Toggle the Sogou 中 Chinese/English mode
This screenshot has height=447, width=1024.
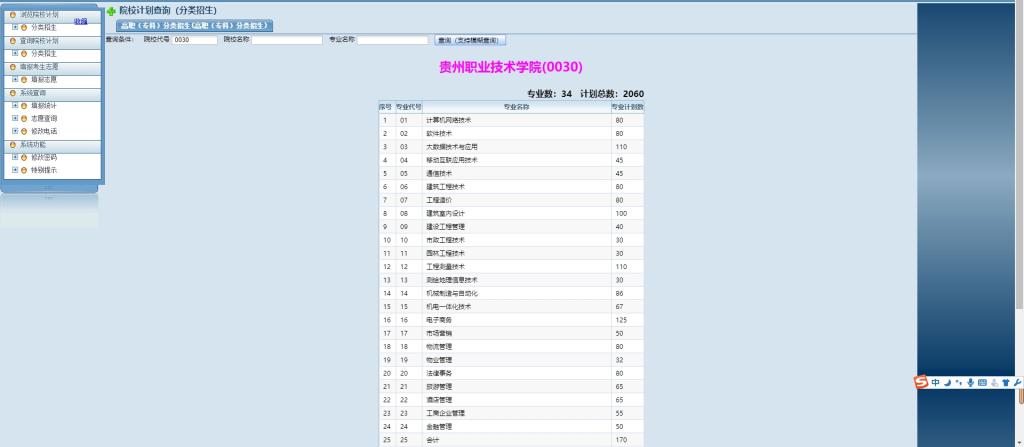pyautogui.click(x=935, y=382)
